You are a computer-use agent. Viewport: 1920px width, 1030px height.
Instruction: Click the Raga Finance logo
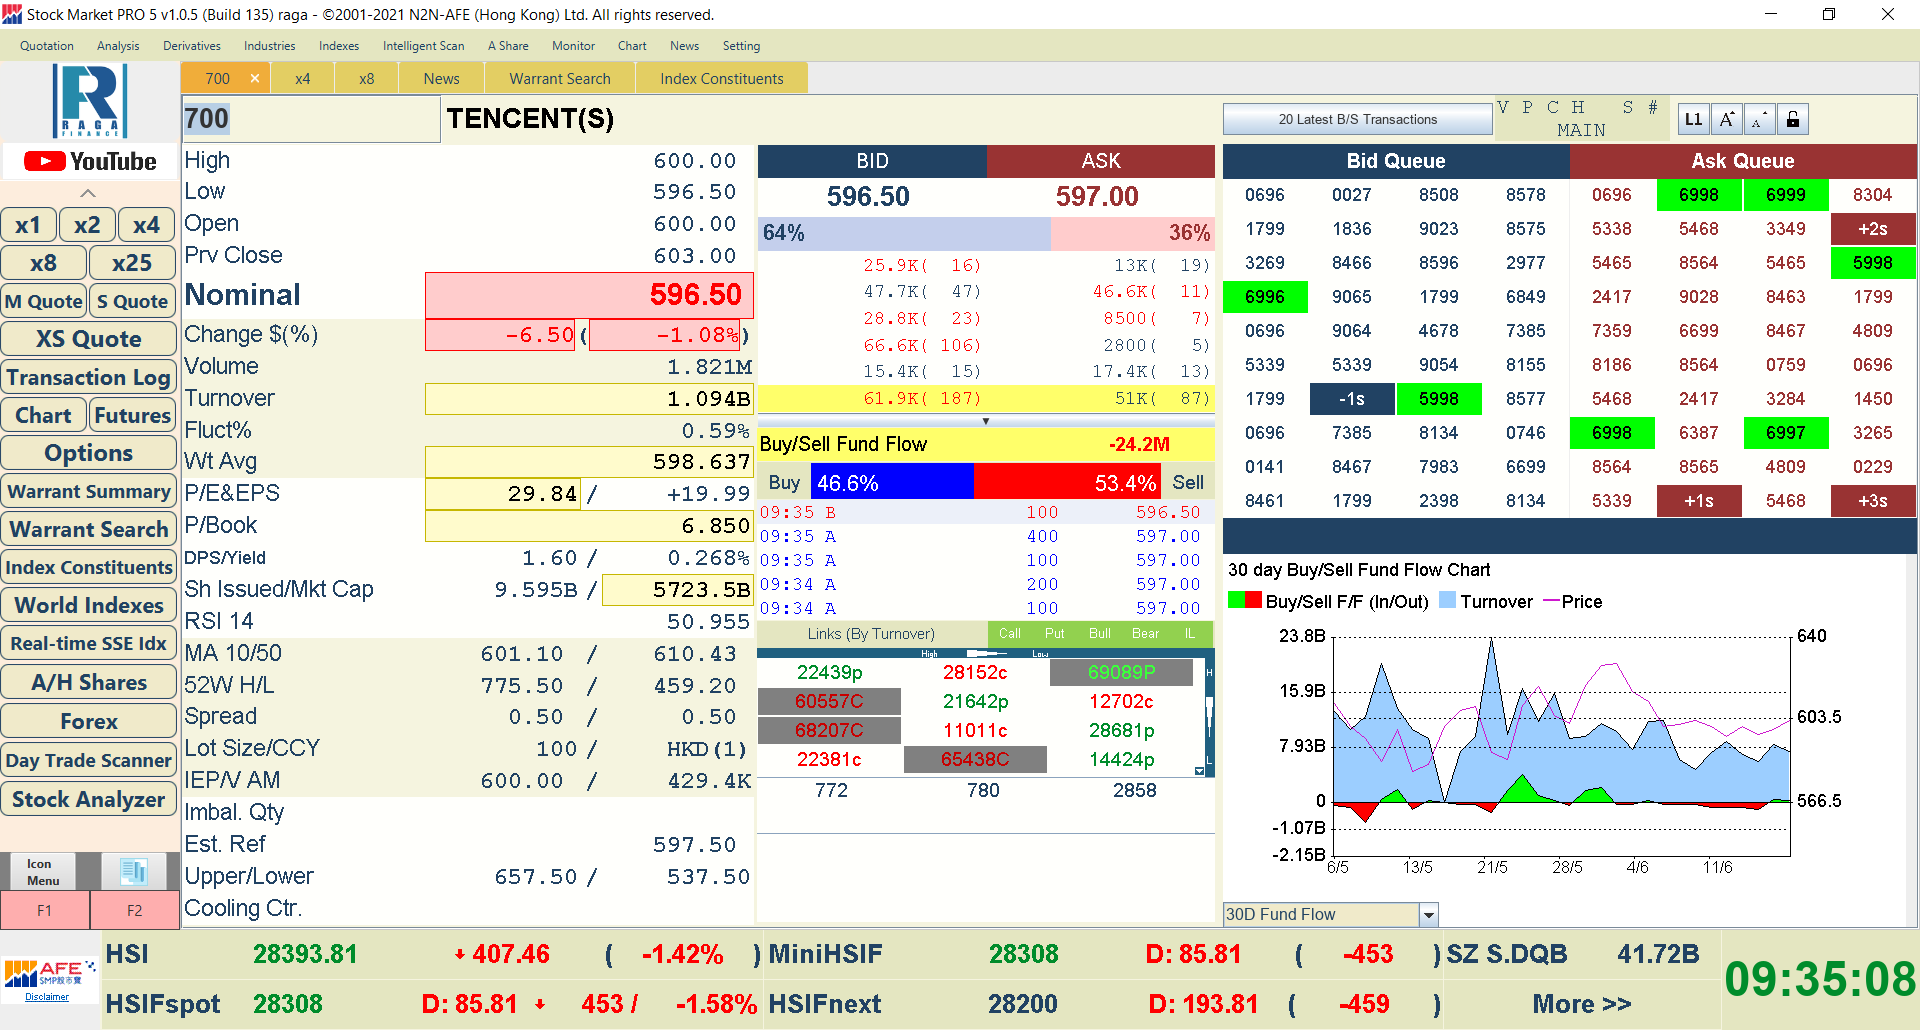(x=90, y=101)
